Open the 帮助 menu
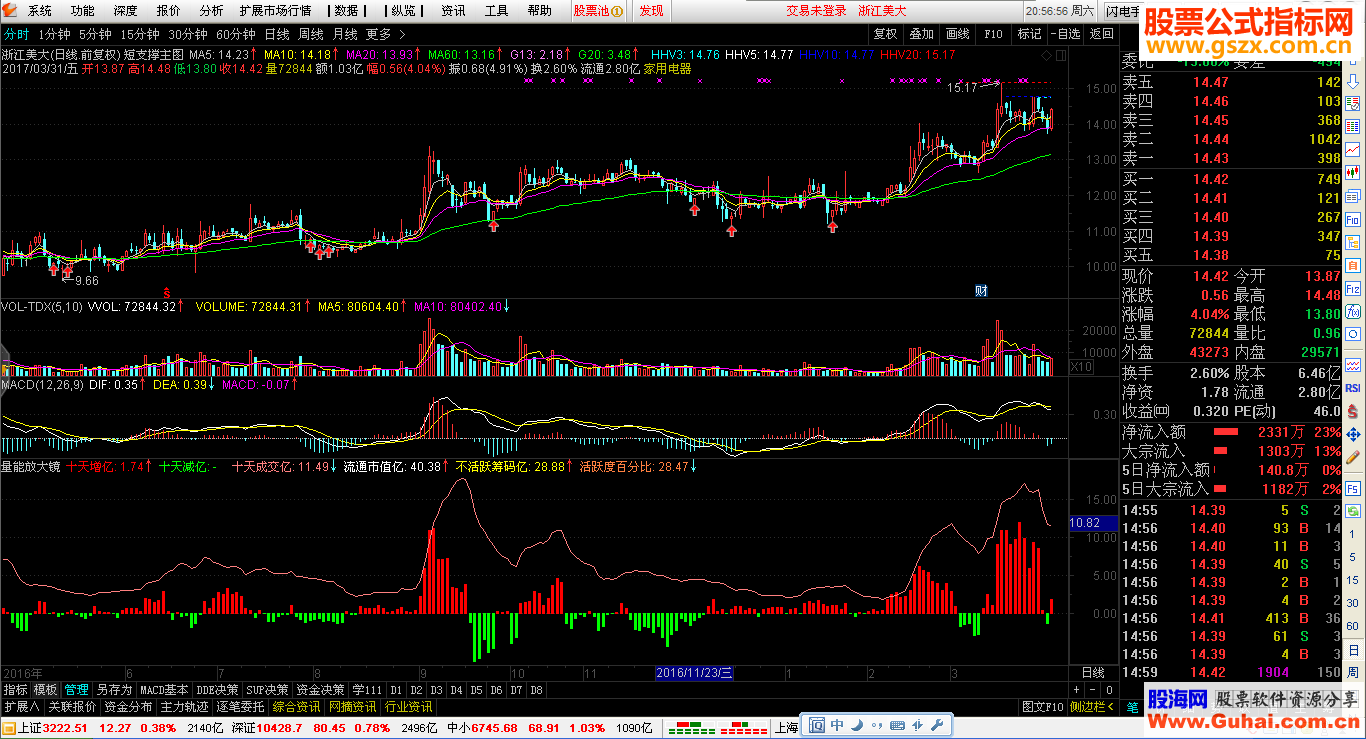The image size is (1366, 739). click(539, 11)
